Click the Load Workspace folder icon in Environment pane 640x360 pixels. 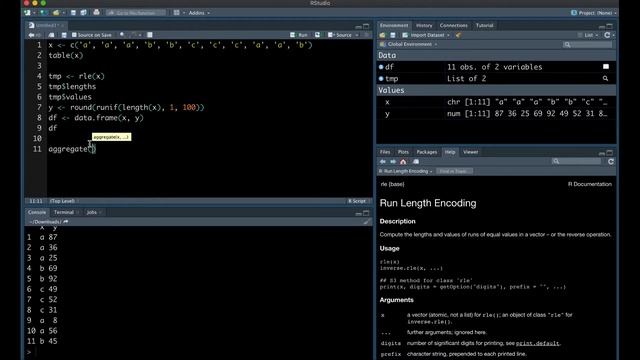[x=382, y=35]
